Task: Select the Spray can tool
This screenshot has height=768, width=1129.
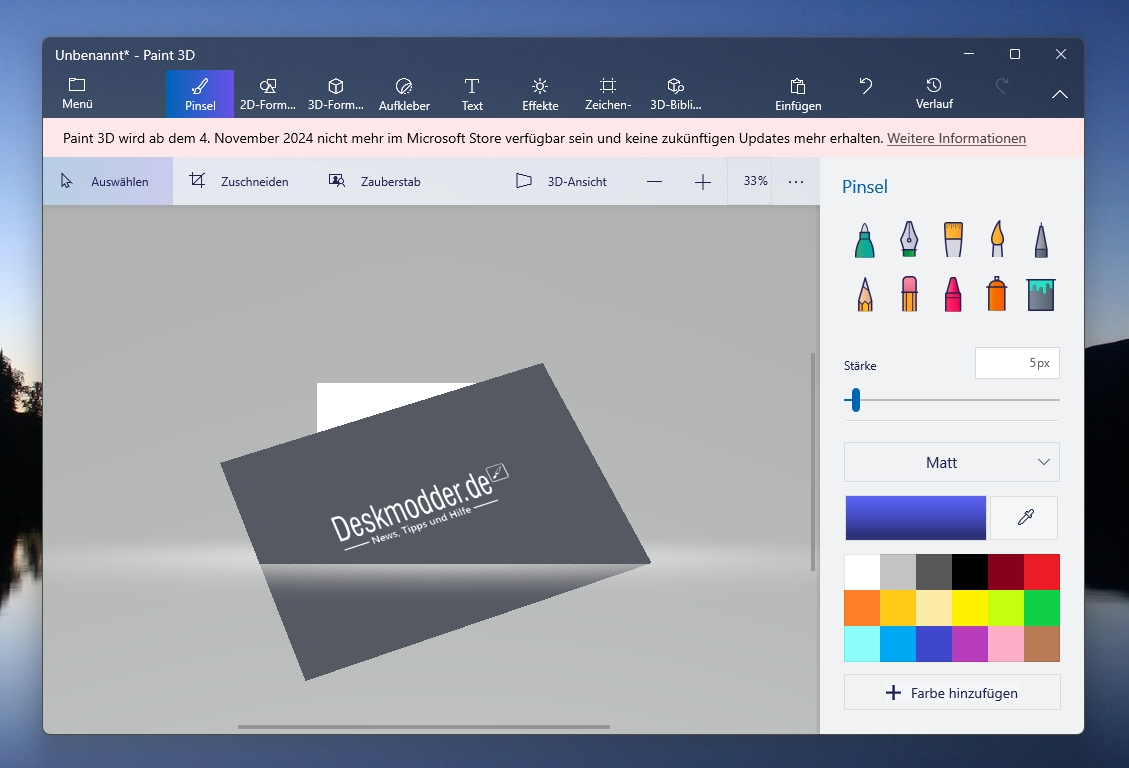Action: click(997, 294)
